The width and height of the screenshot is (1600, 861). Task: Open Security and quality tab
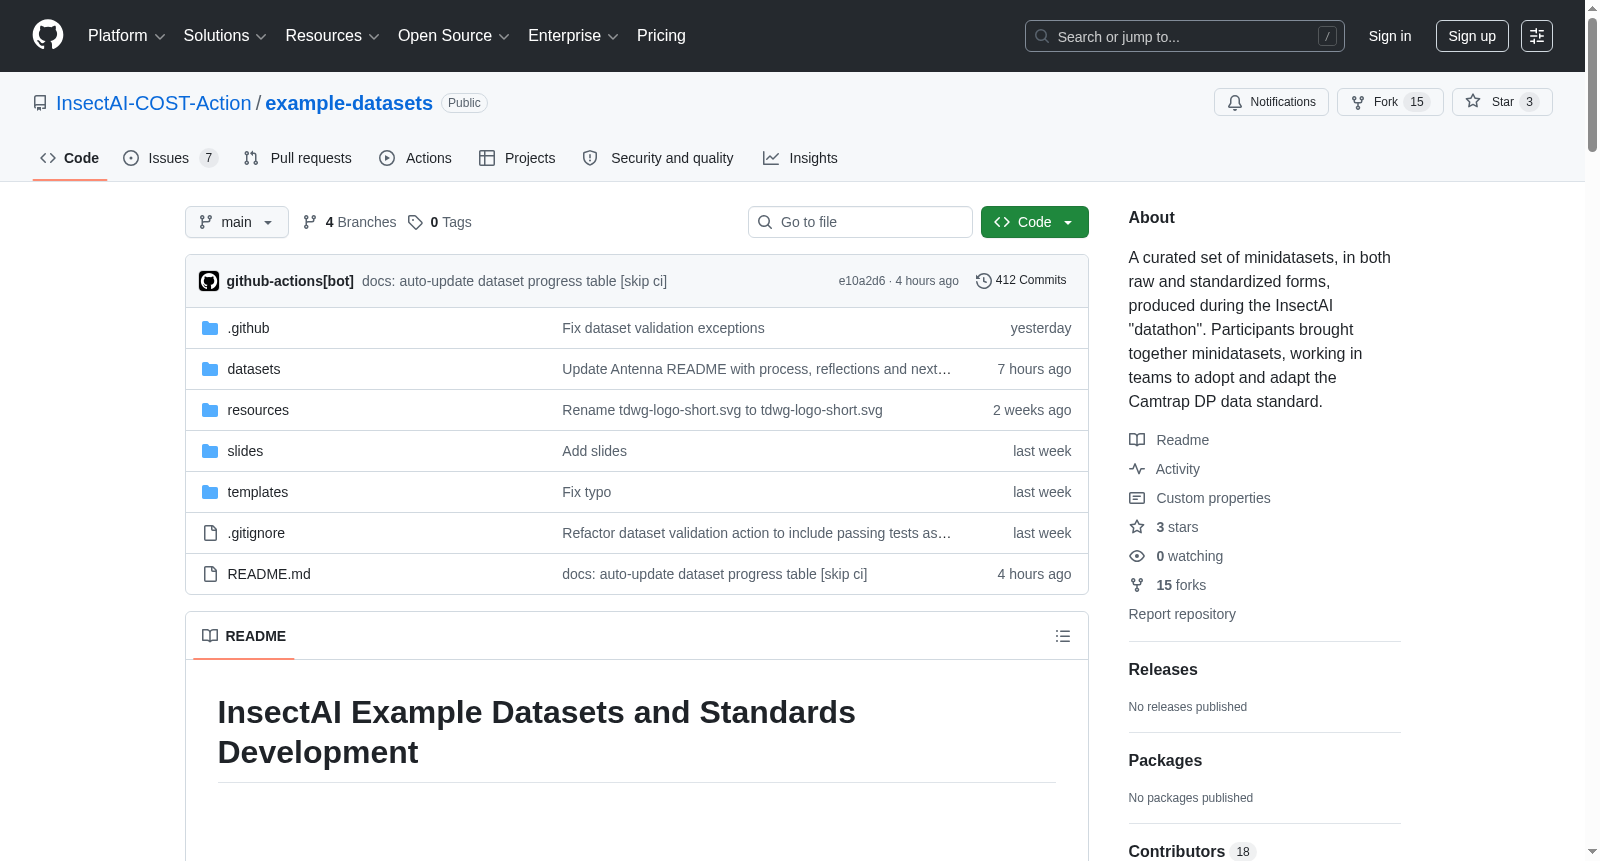(658, 158)
